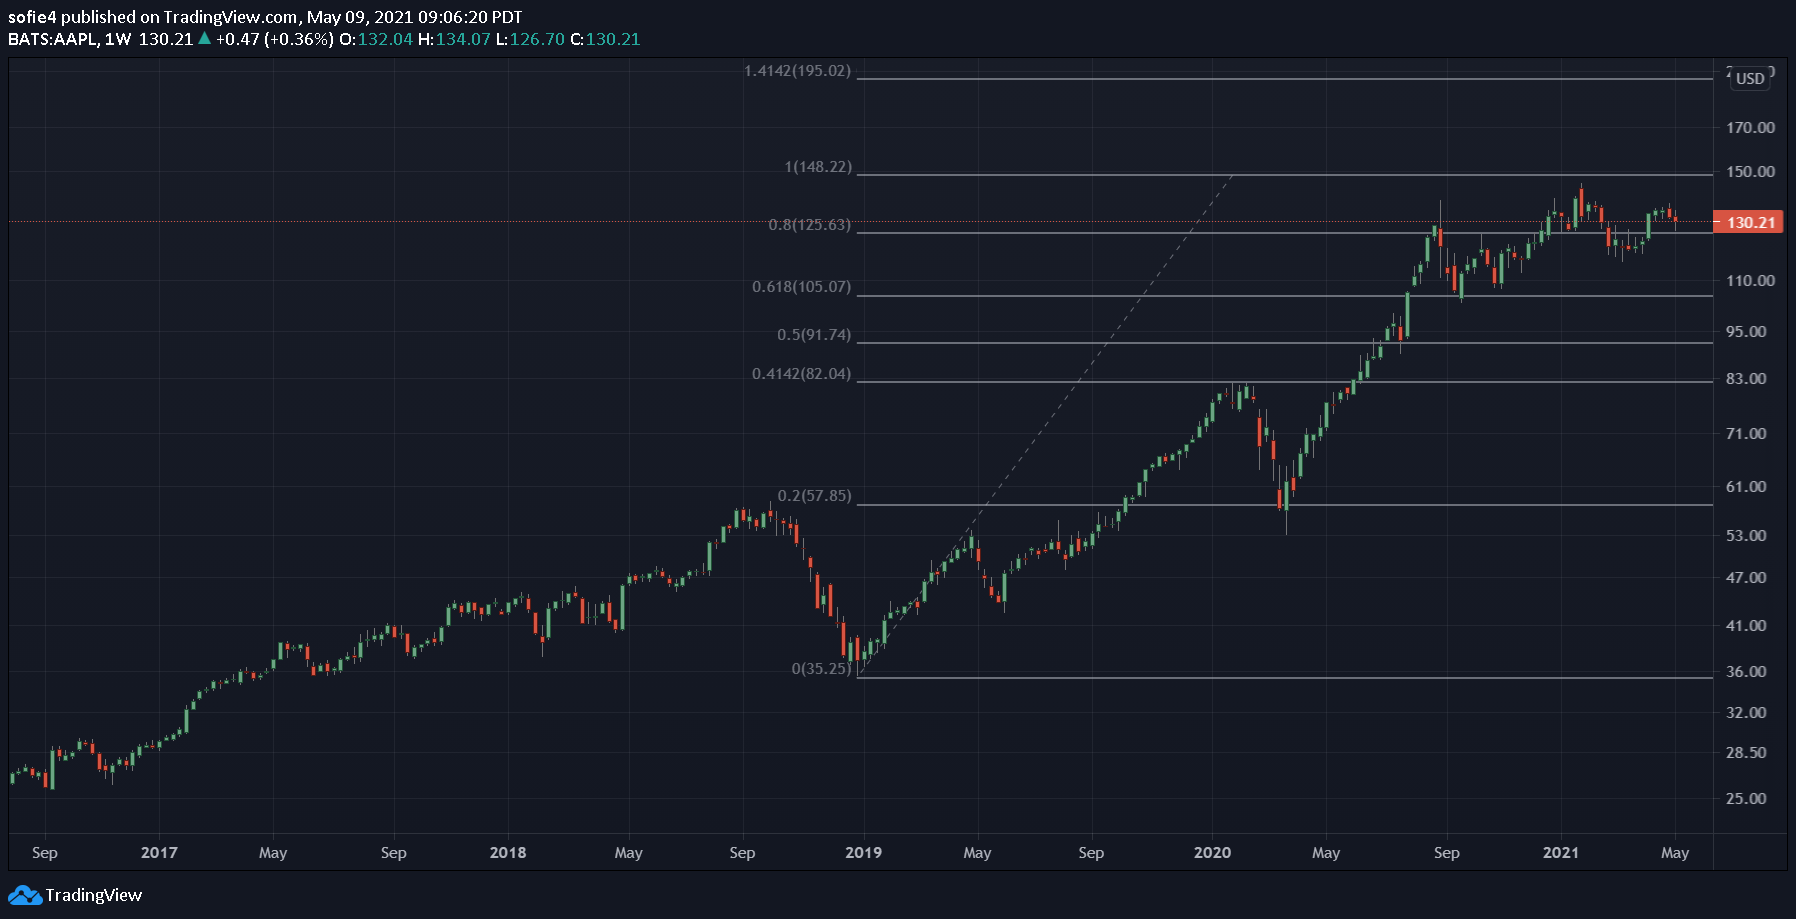Image resolution: width=1796 pixels, height=919 pixels.
Task: Click the 41.00 price axis label
Action: coord(1746,626)
